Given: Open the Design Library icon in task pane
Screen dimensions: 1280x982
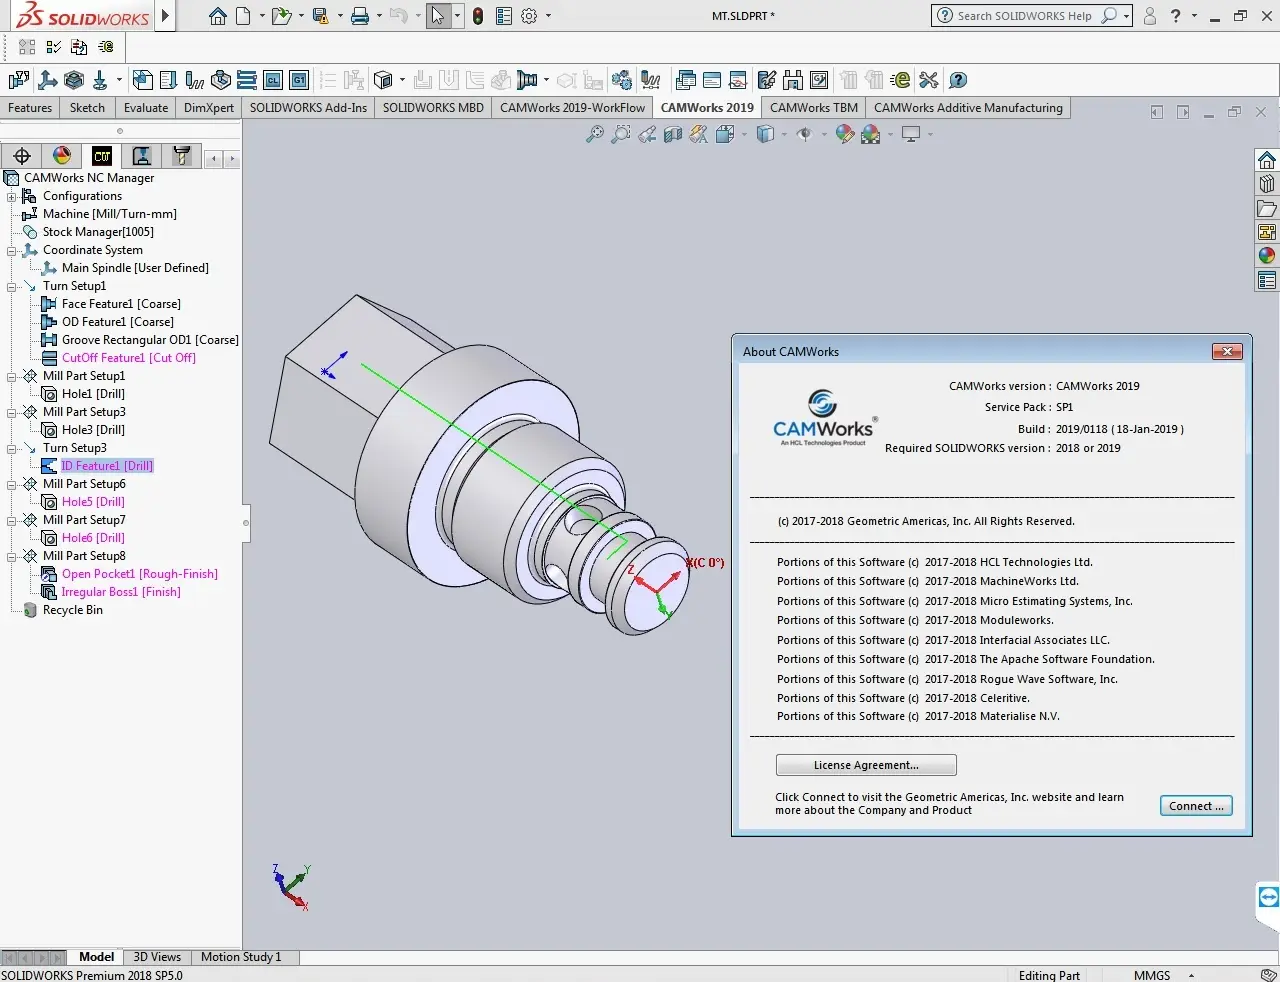Looking at the screenshot, I should point(1267,184).
